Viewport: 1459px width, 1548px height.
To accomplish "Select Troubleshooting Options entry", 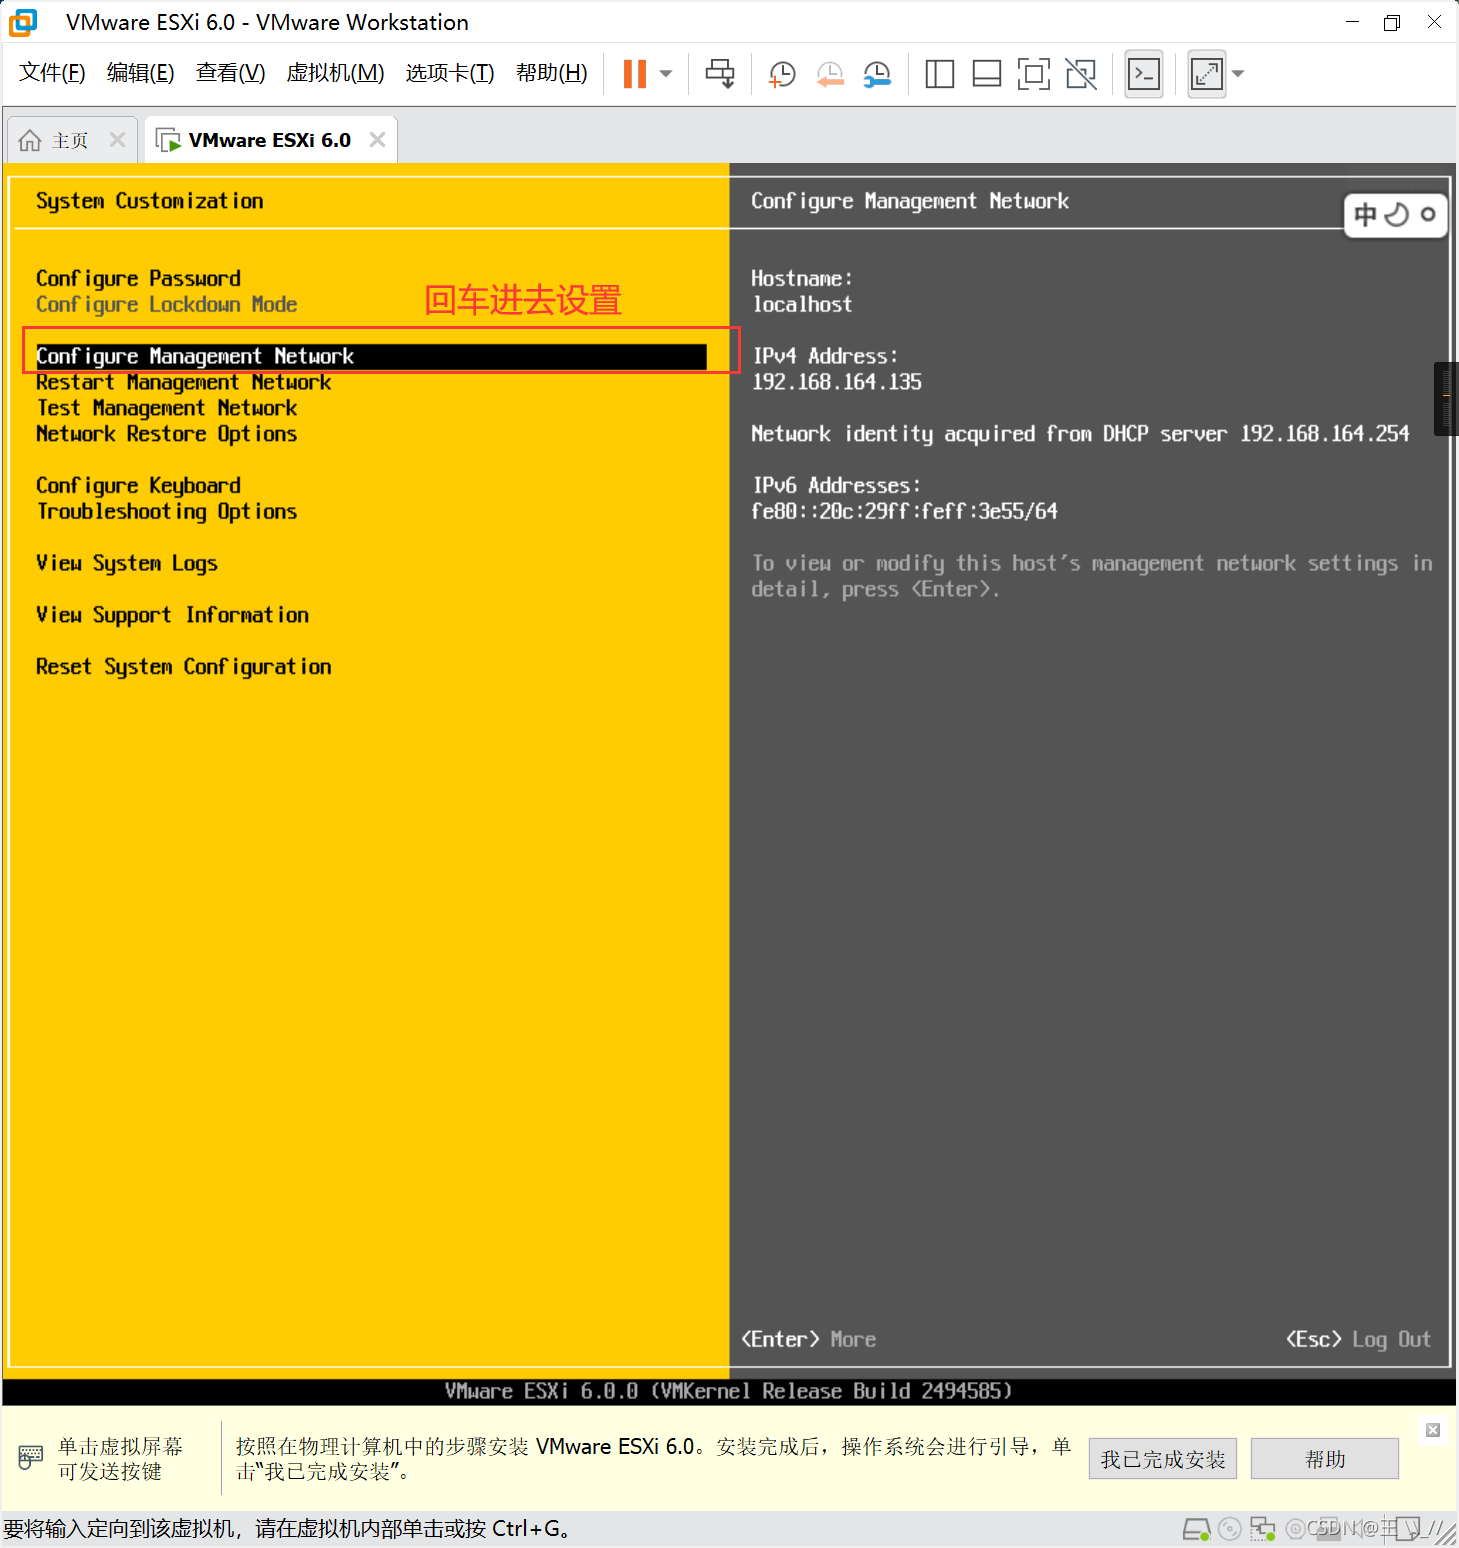I will [166, 511].
